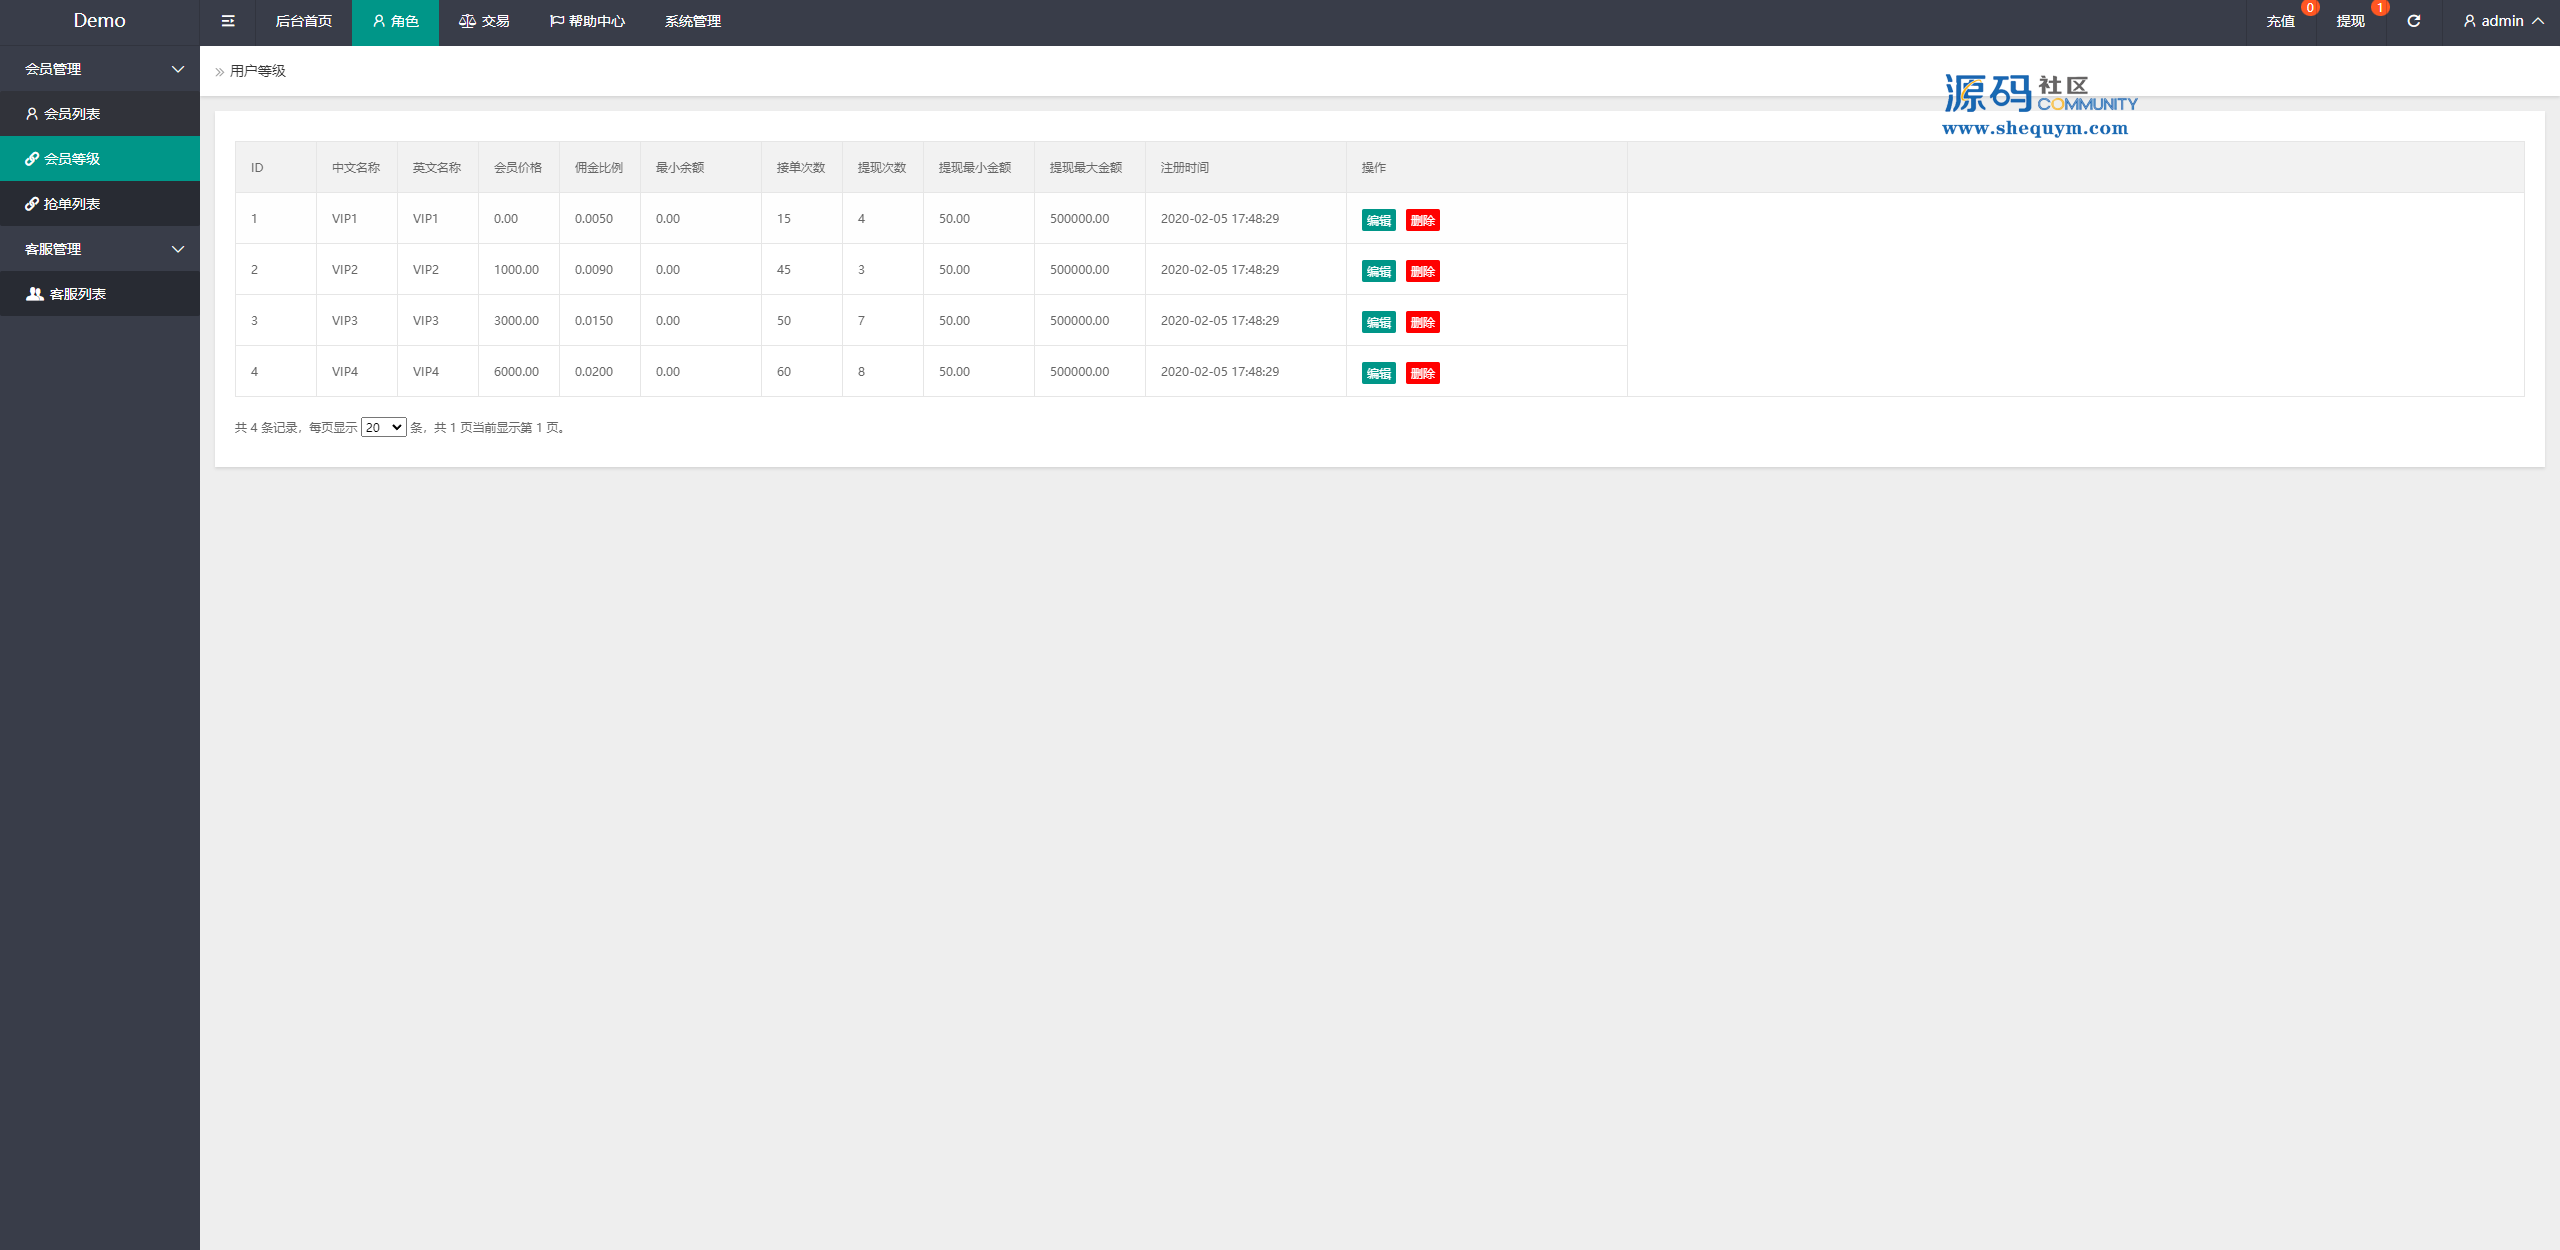
Task: Select 客服列表 in the sidebar
Action: click(100, 294)
